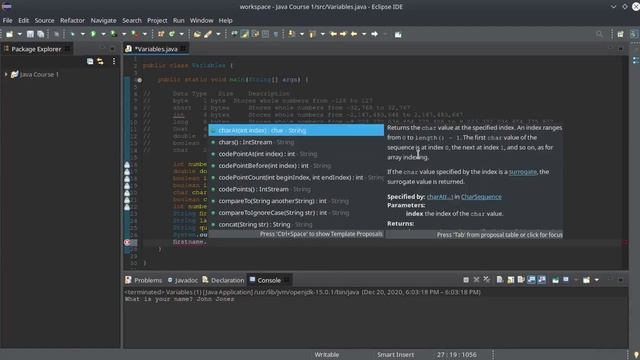Toggle Mark Occurrences in the toolbar
This screenshot has height=360, width=640.
tap(244, 34)
